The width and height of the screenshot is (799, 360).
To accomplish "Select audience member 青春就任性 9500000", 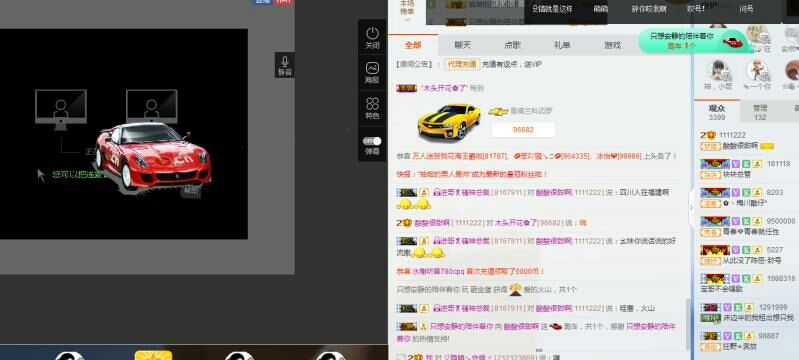I will pos(746,226).
